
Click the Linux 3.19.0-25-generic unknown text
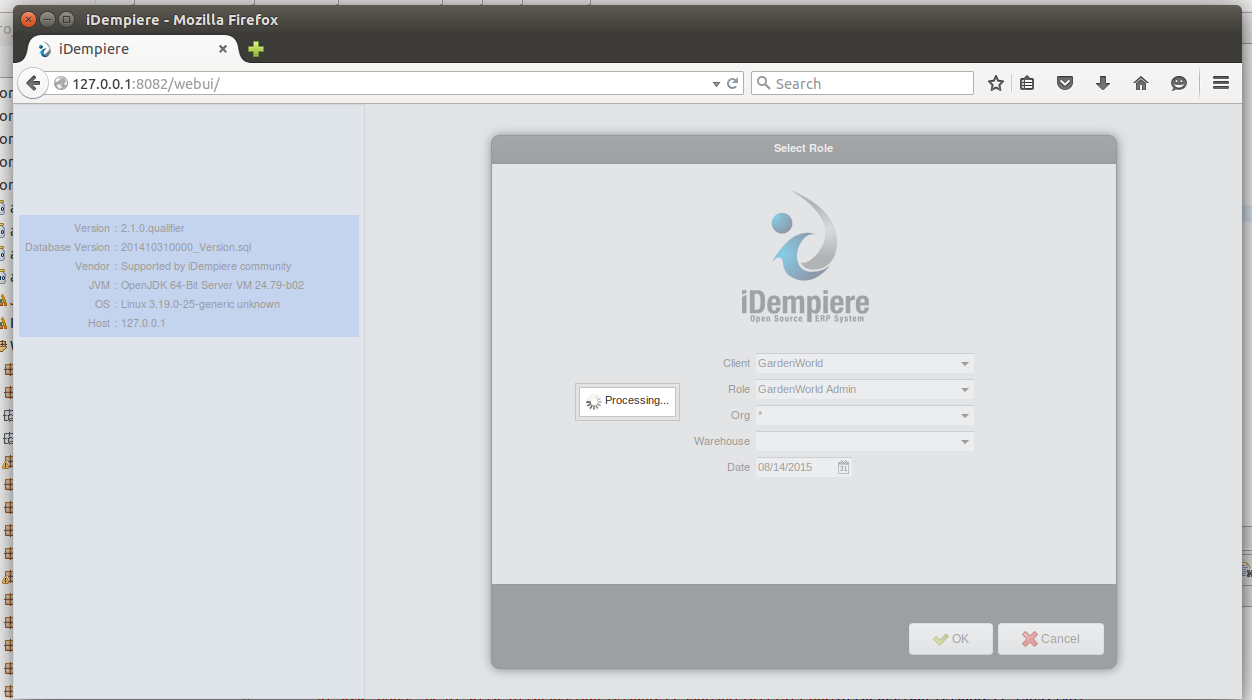click(x=200, y=304)
